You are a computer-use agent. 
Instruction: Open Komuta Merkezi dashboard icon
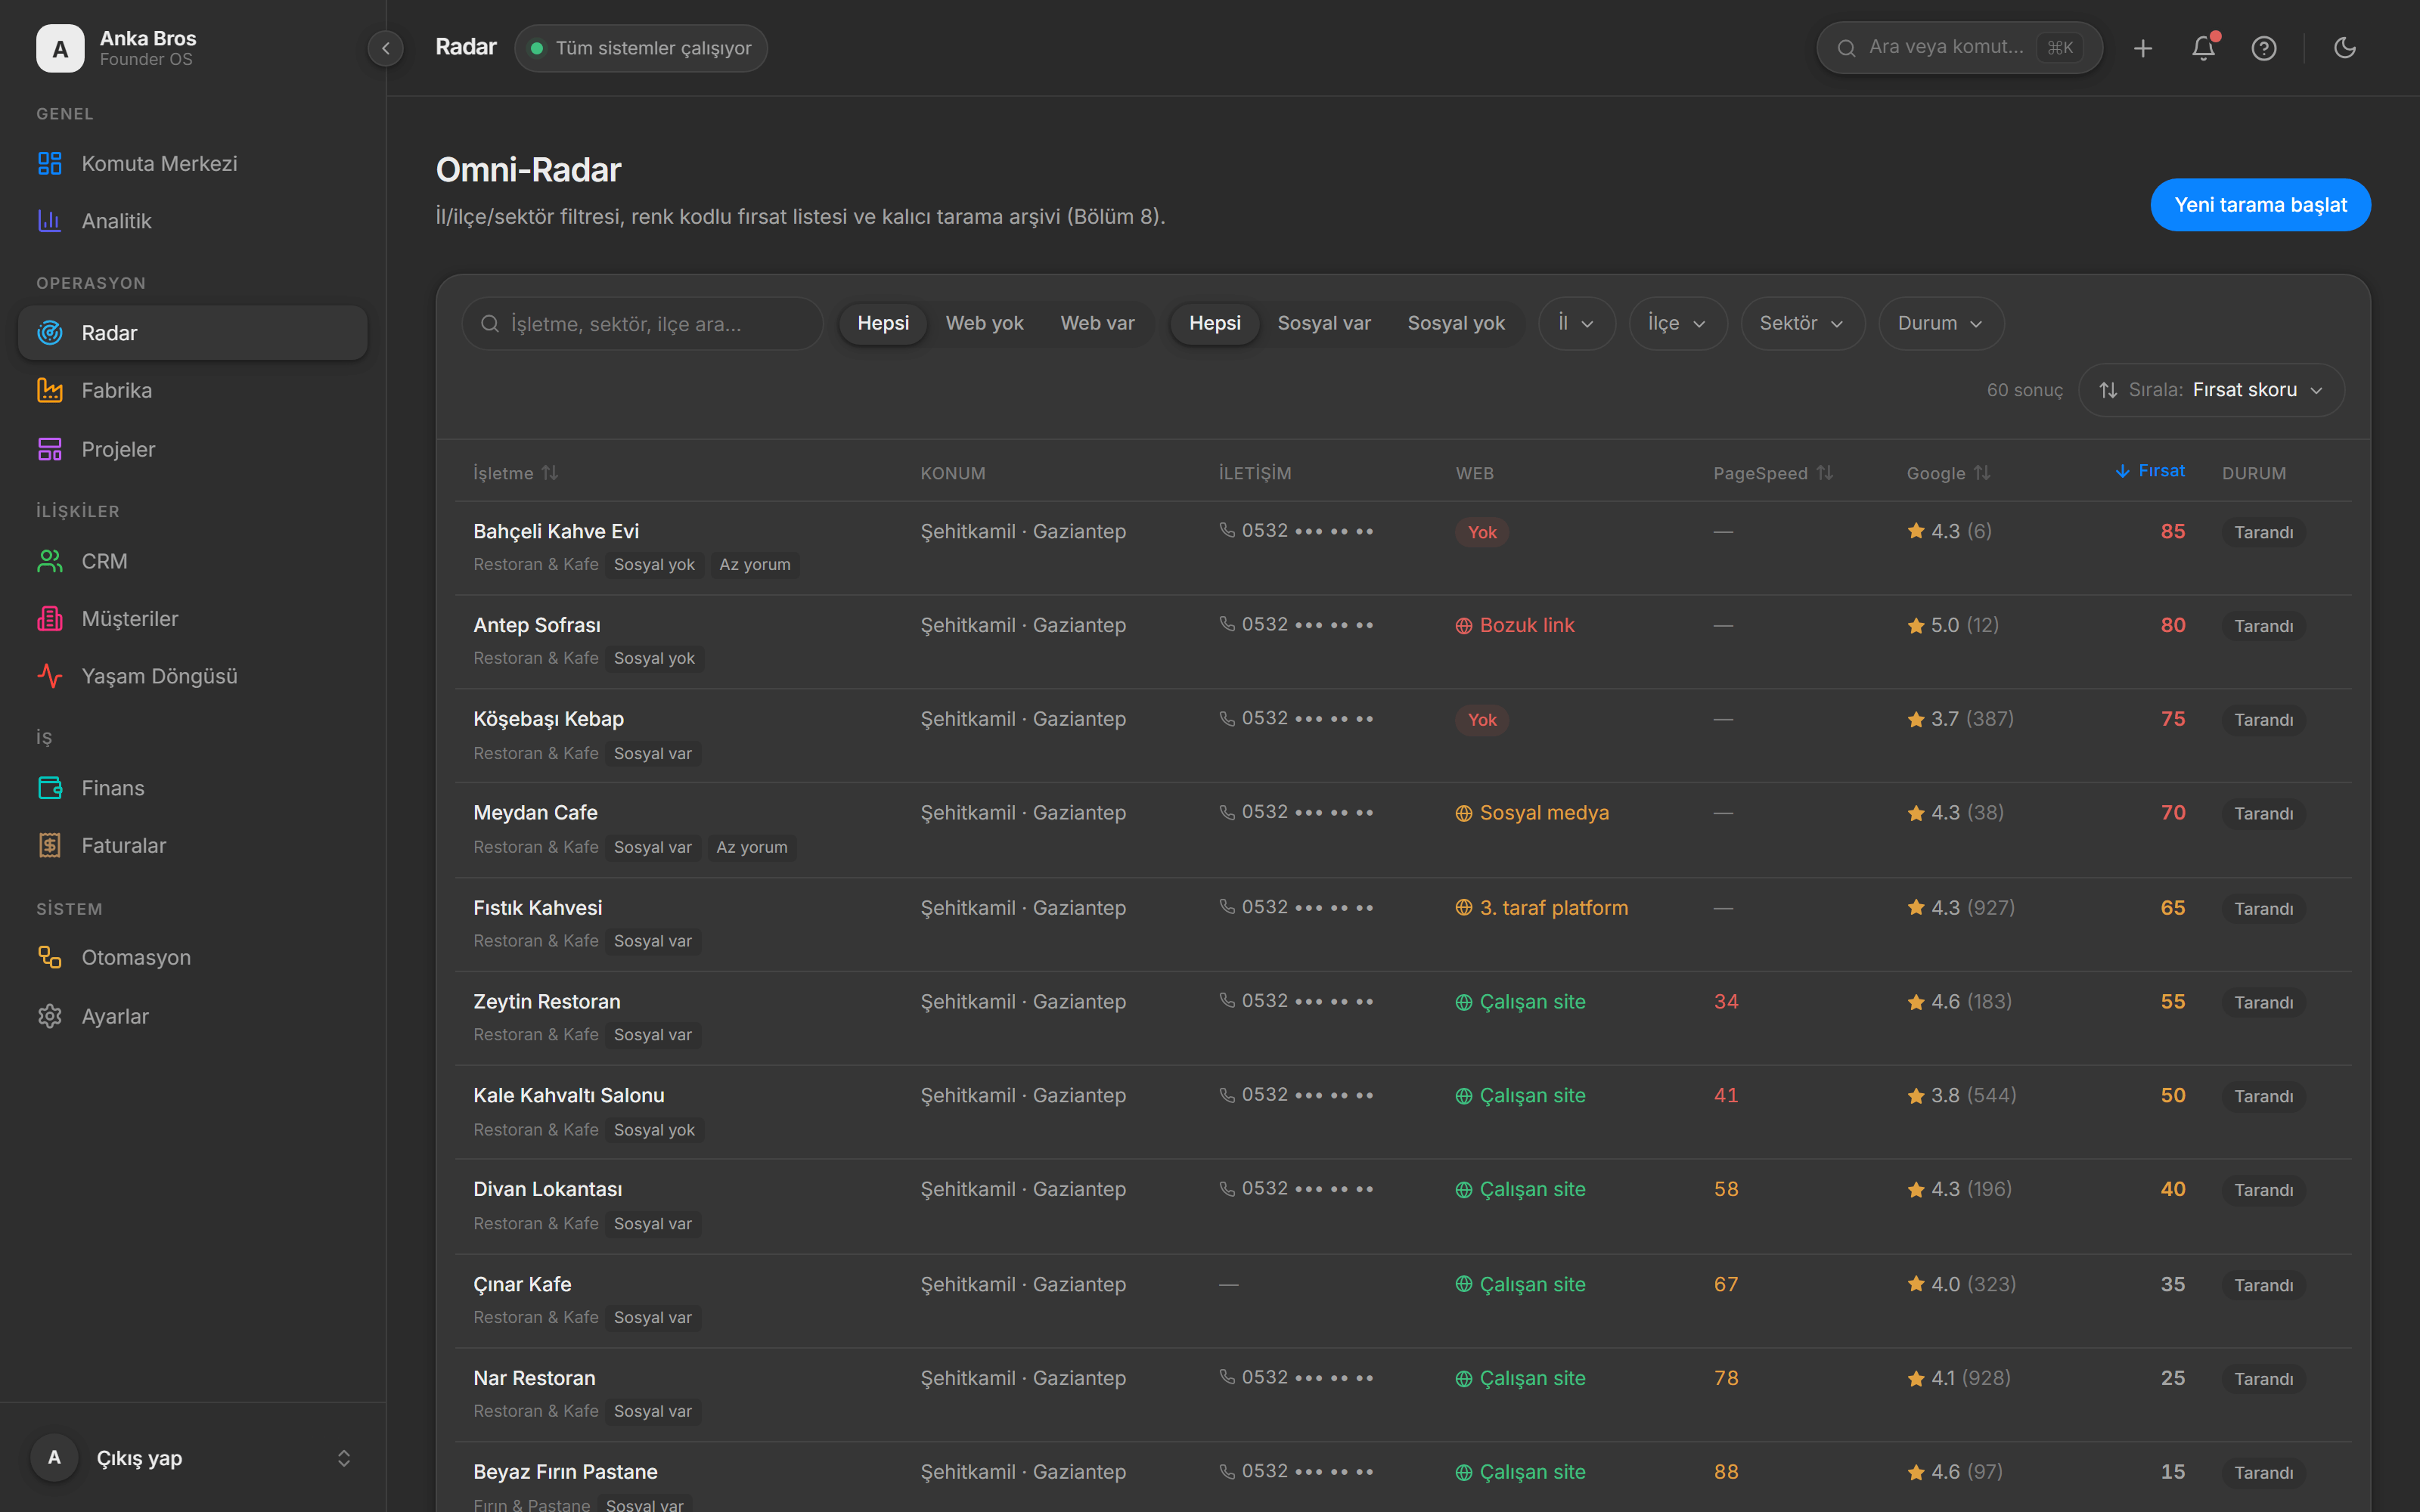(x=49, y=163)
